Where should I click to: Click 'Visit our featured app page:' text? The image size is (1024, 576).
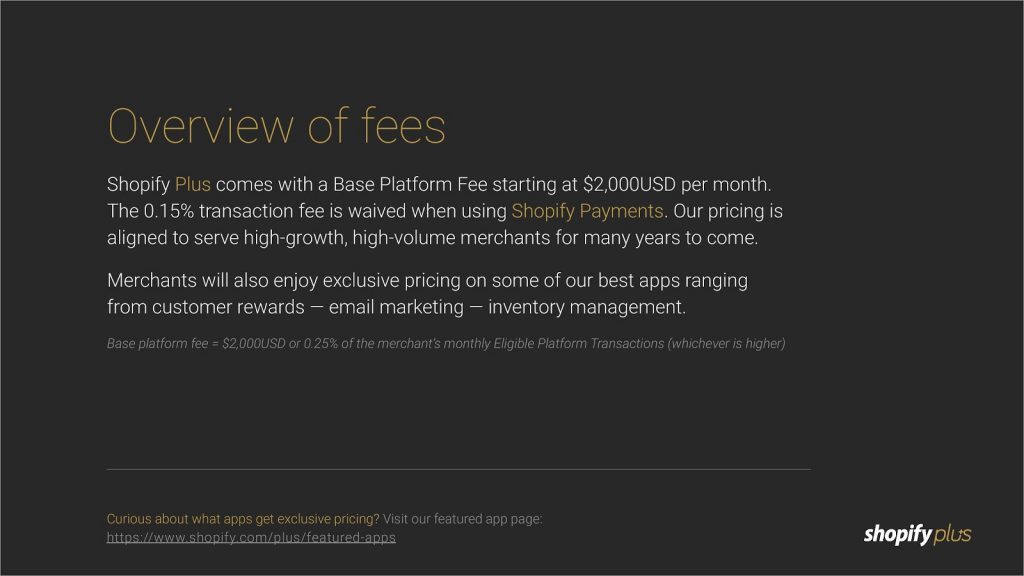(463, 519)
